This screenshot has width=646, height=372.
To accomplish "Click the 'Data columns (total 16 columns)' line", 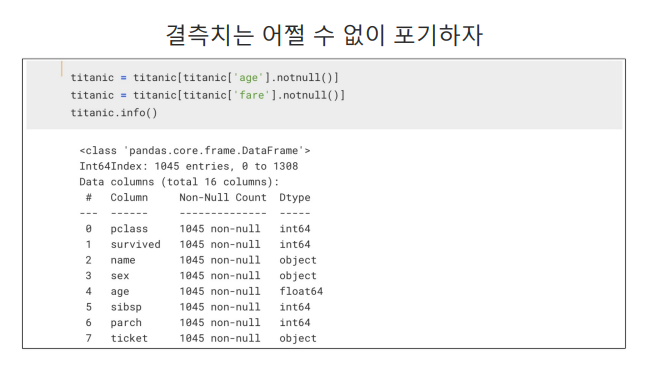I will coord(179,182).
